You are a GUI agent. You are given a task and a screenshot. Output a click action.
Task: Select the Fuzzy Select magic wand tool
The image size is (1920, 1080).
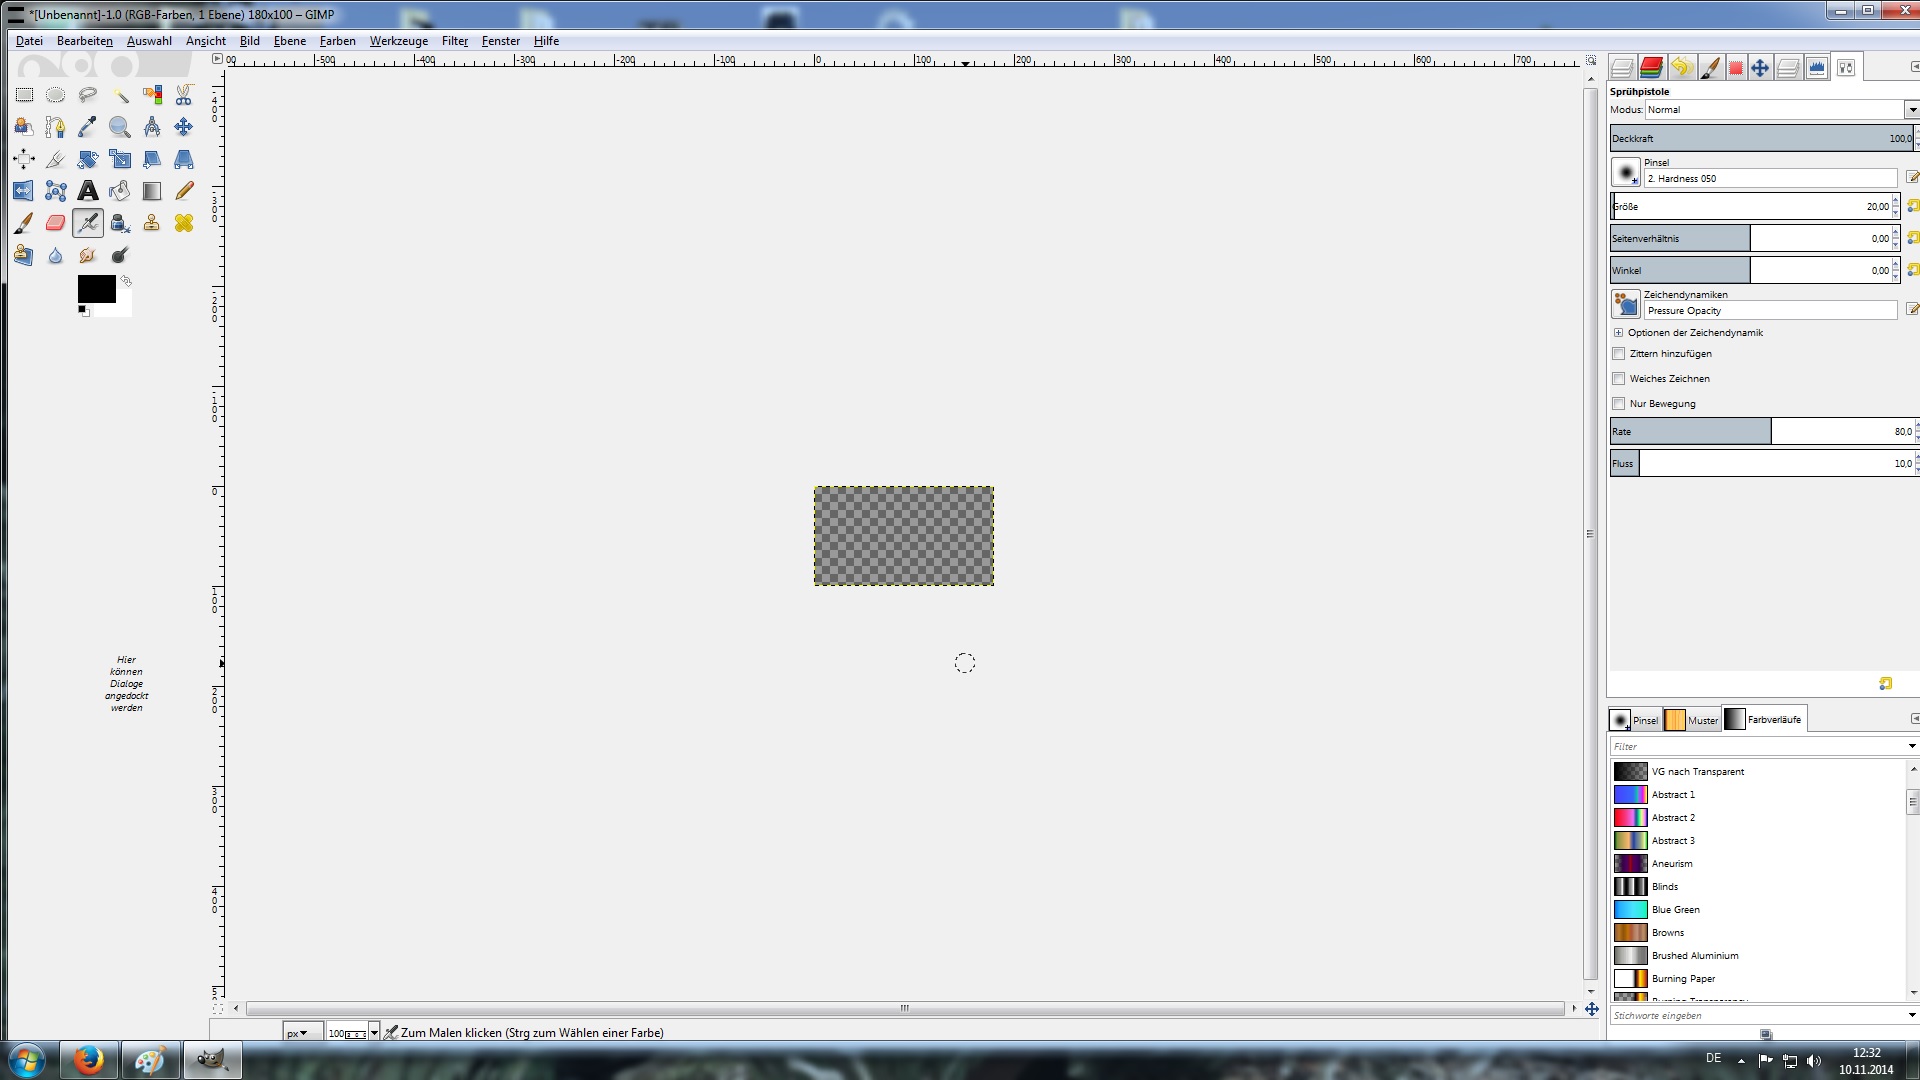tap(120, 95)
